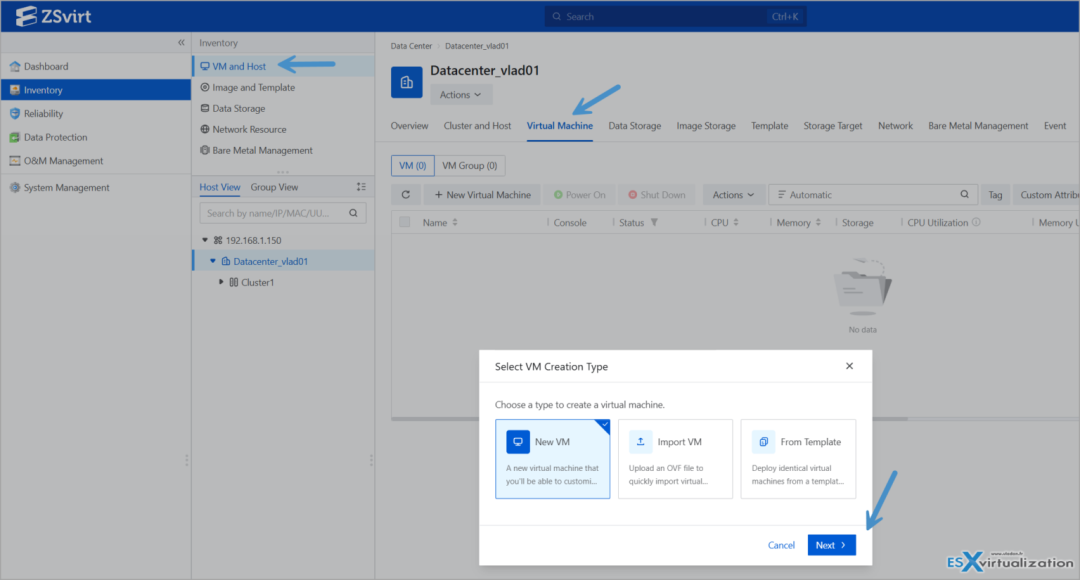
Task: Click the System Management gear icon
Action: [x=14, y=187]
